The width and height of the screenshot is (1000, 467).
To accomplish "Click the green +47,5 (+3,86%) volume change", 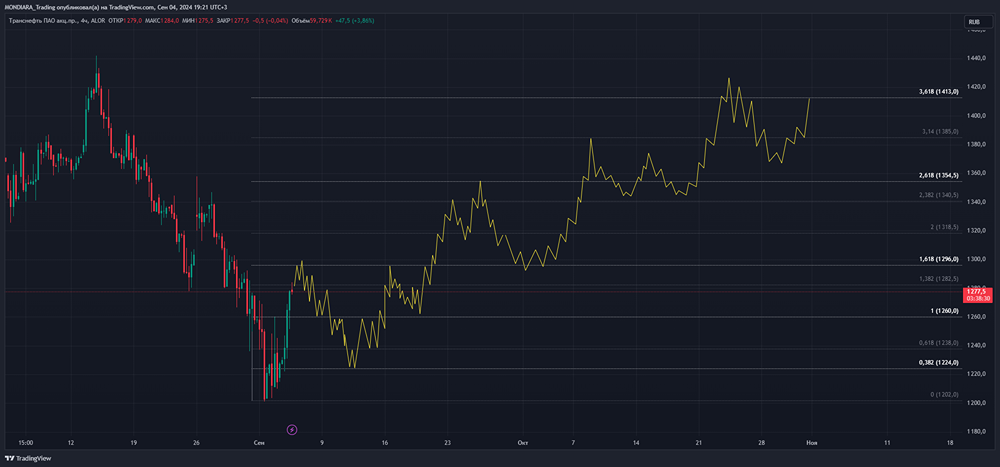I will pos(355,21).
